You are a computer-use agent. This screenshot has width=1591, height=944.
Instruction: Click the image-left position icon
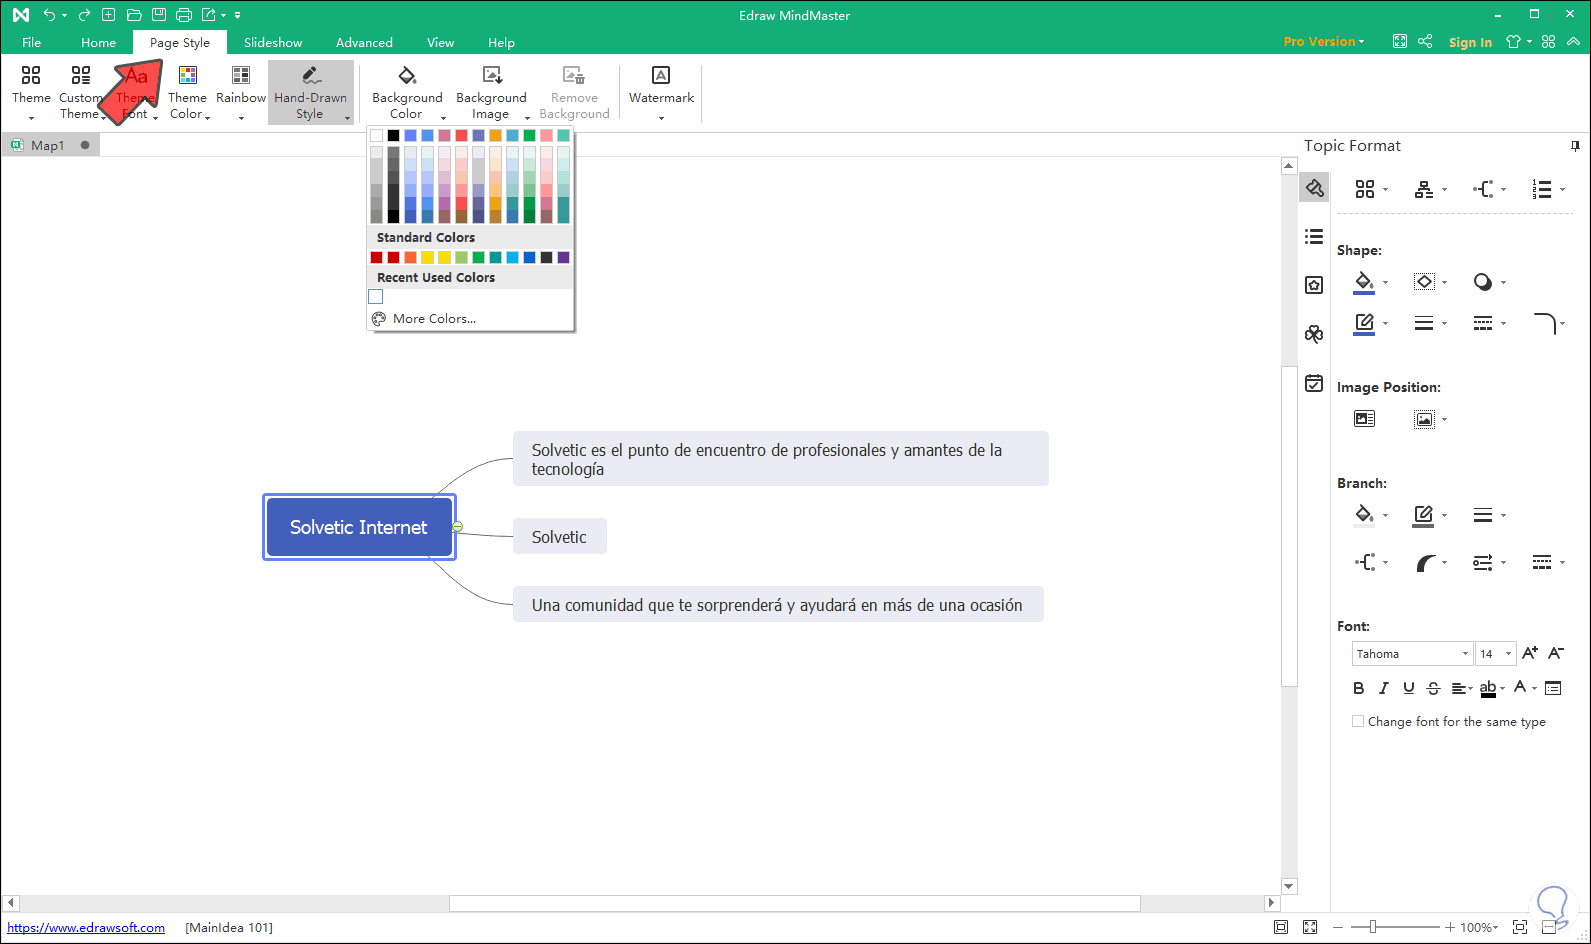tap(1364, 419)
